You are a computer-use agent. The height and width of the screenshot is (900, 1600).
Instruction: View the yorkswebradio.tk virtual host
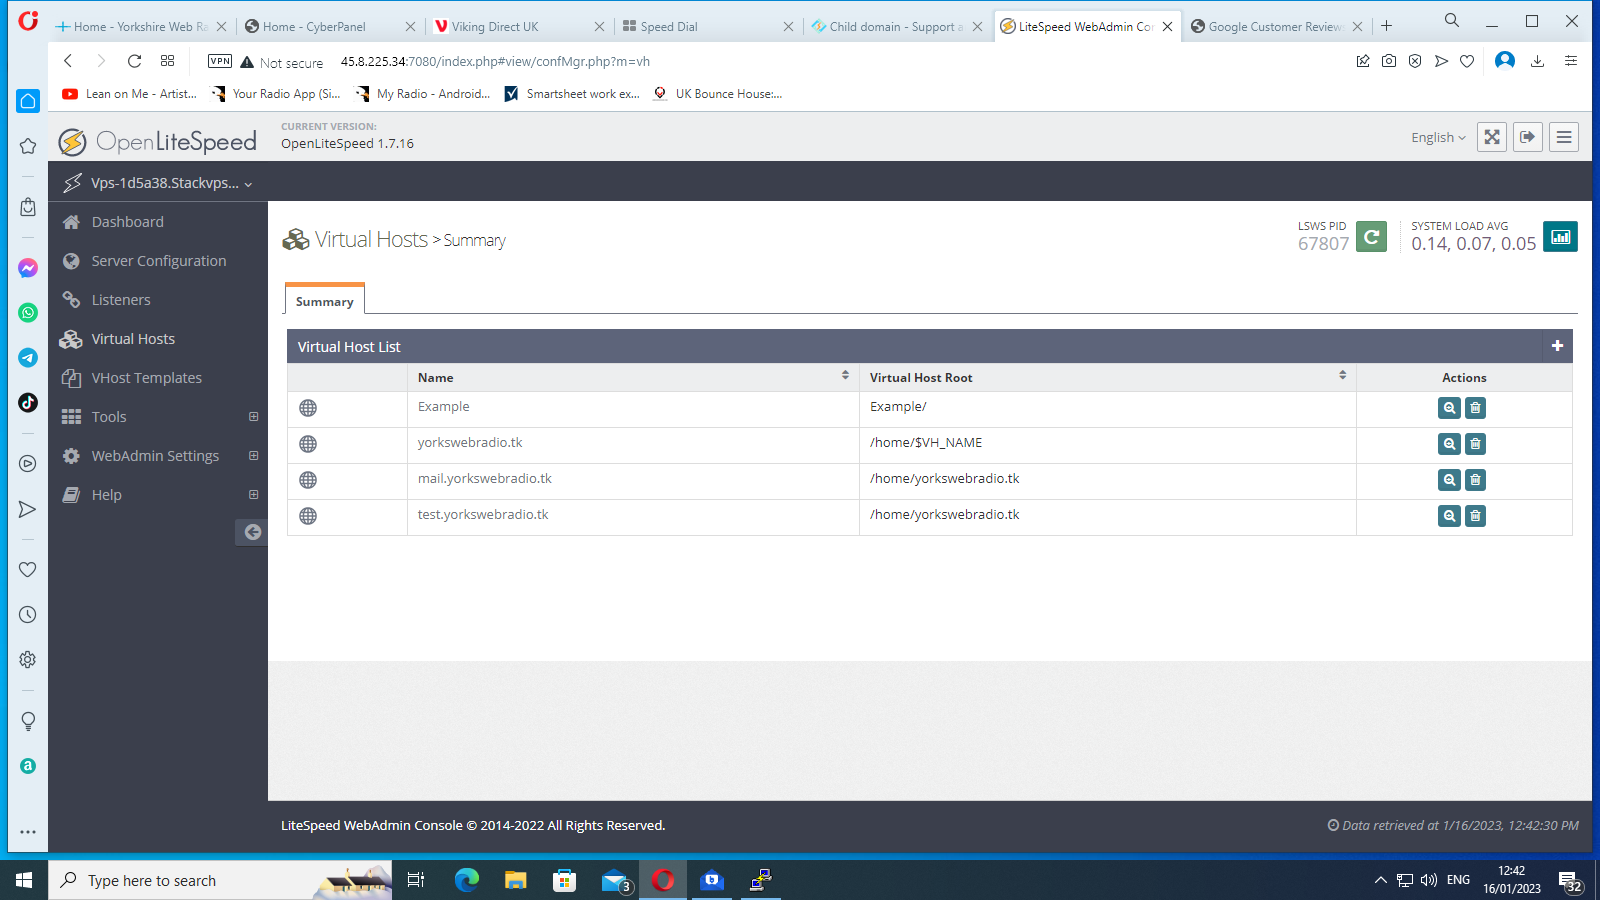(1449, 444)
